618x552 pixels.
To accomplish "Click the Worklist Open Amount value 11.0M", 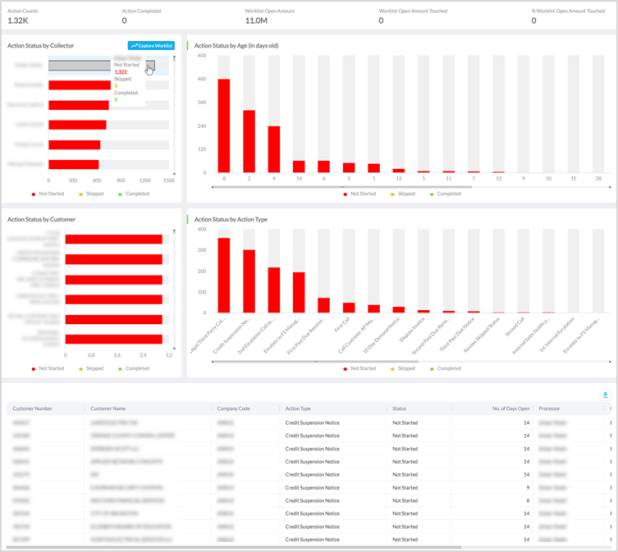I will [x=256, y=20].
